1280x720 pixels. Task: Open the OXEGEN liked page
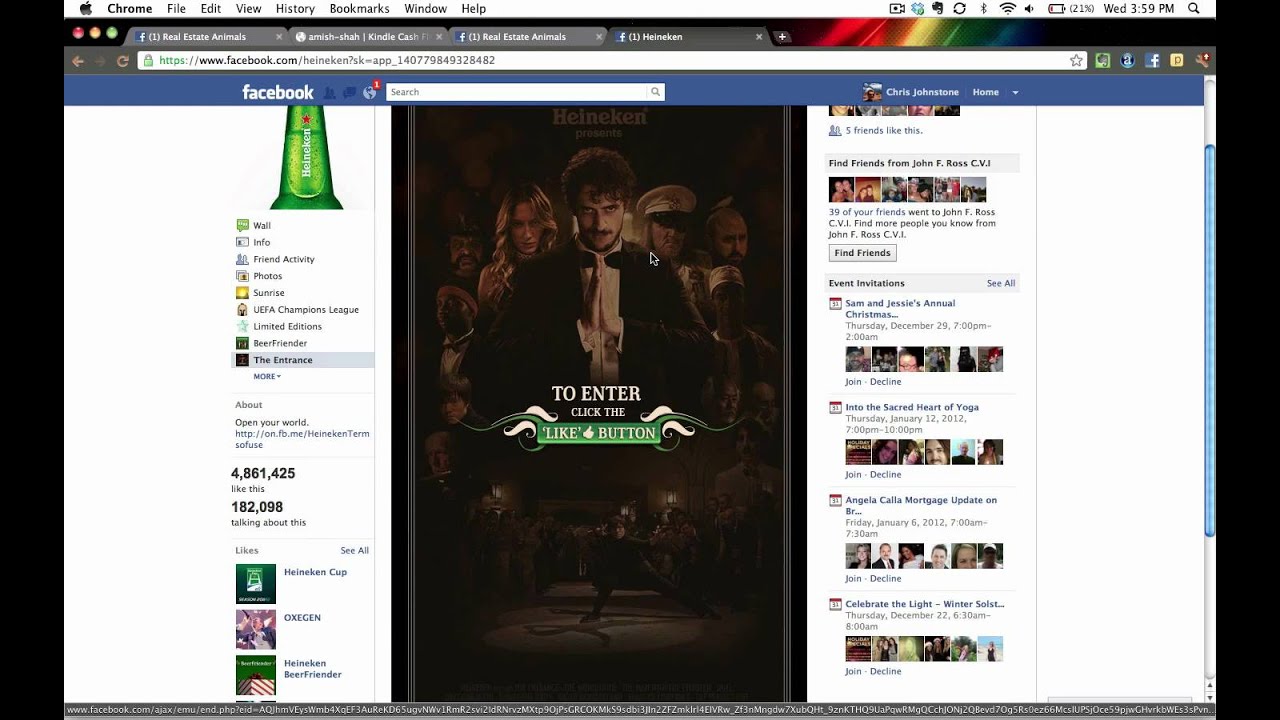302,618
